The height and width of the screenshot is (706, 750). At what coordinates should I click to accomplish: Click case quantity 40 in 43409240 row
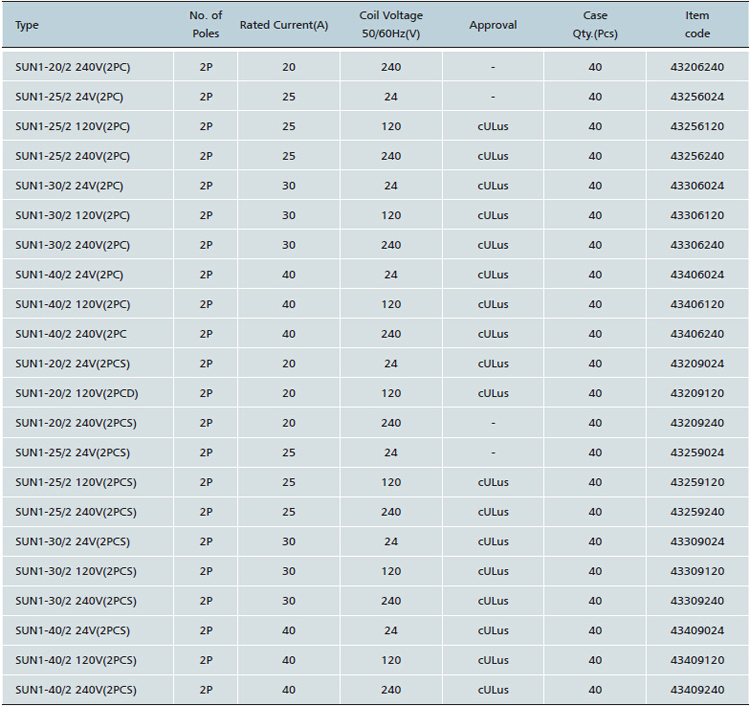595,690
